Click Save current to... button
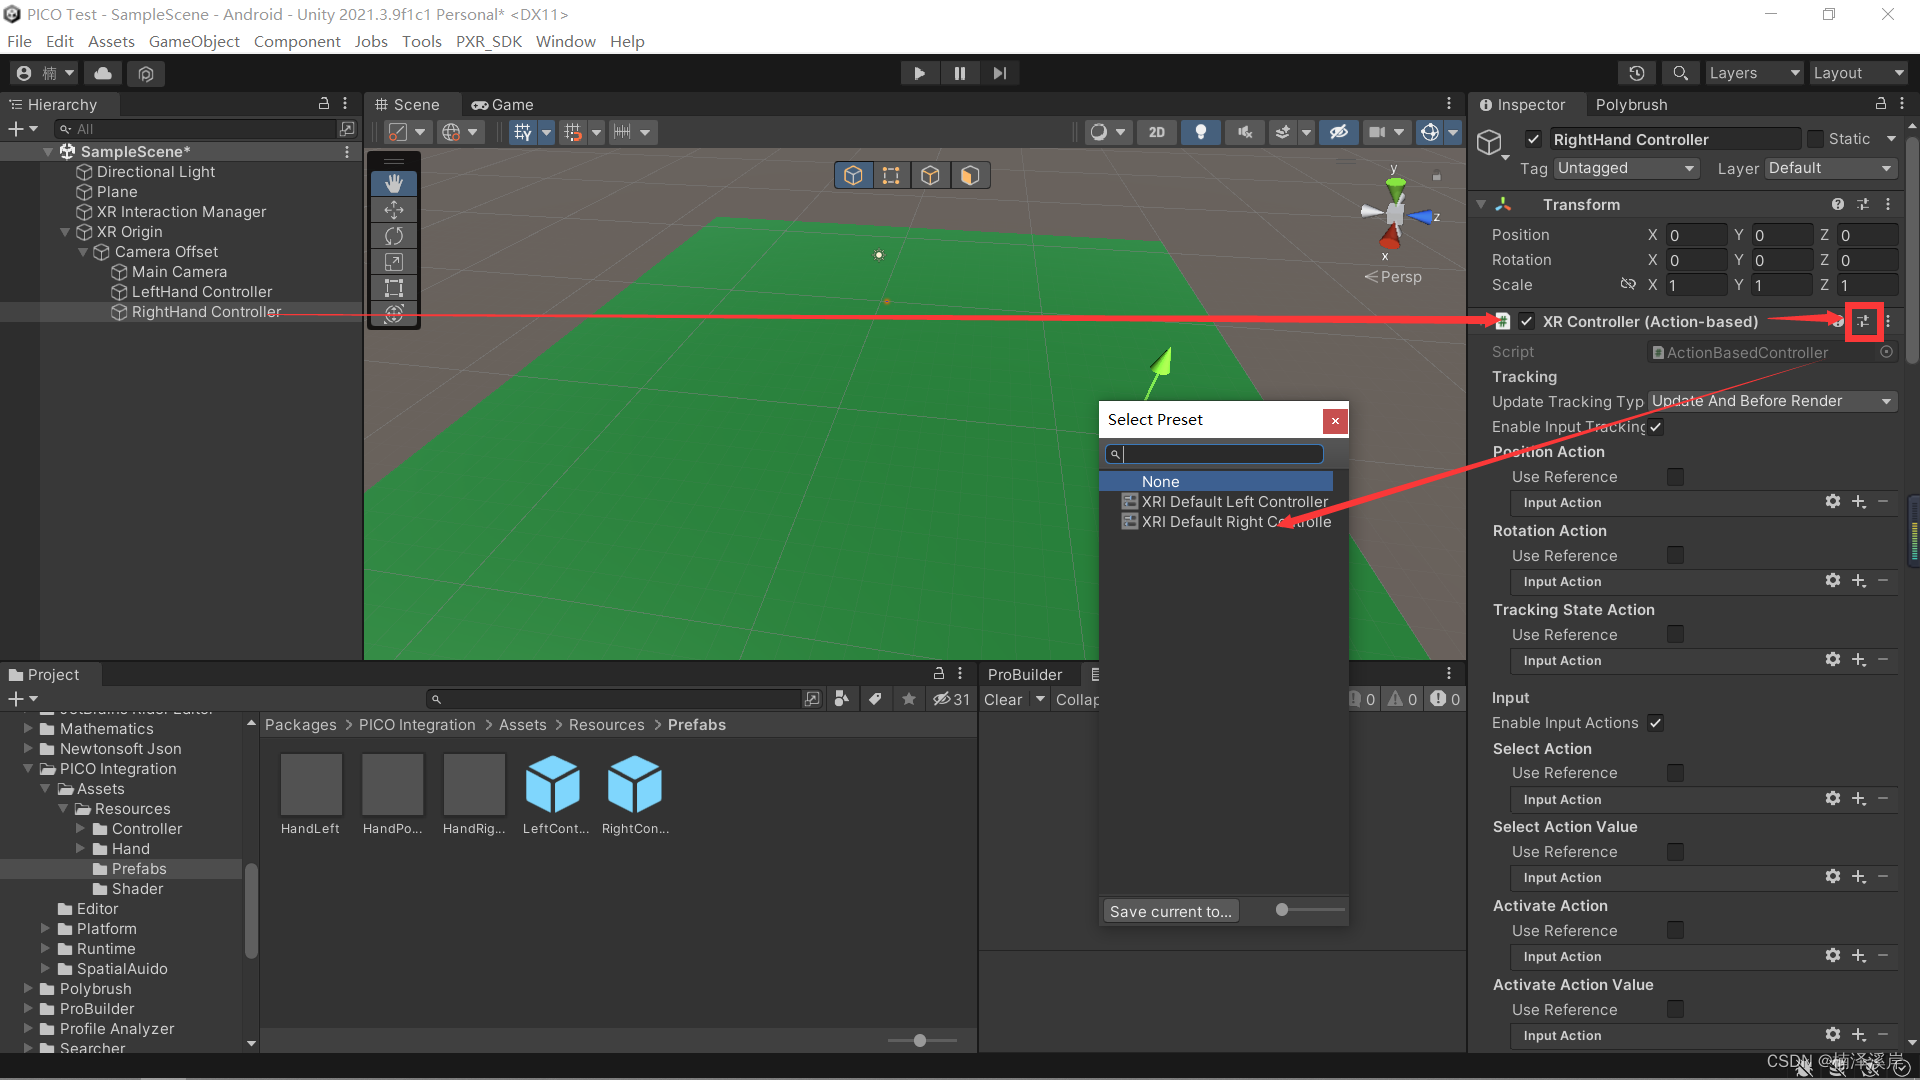 [1170, 911]
